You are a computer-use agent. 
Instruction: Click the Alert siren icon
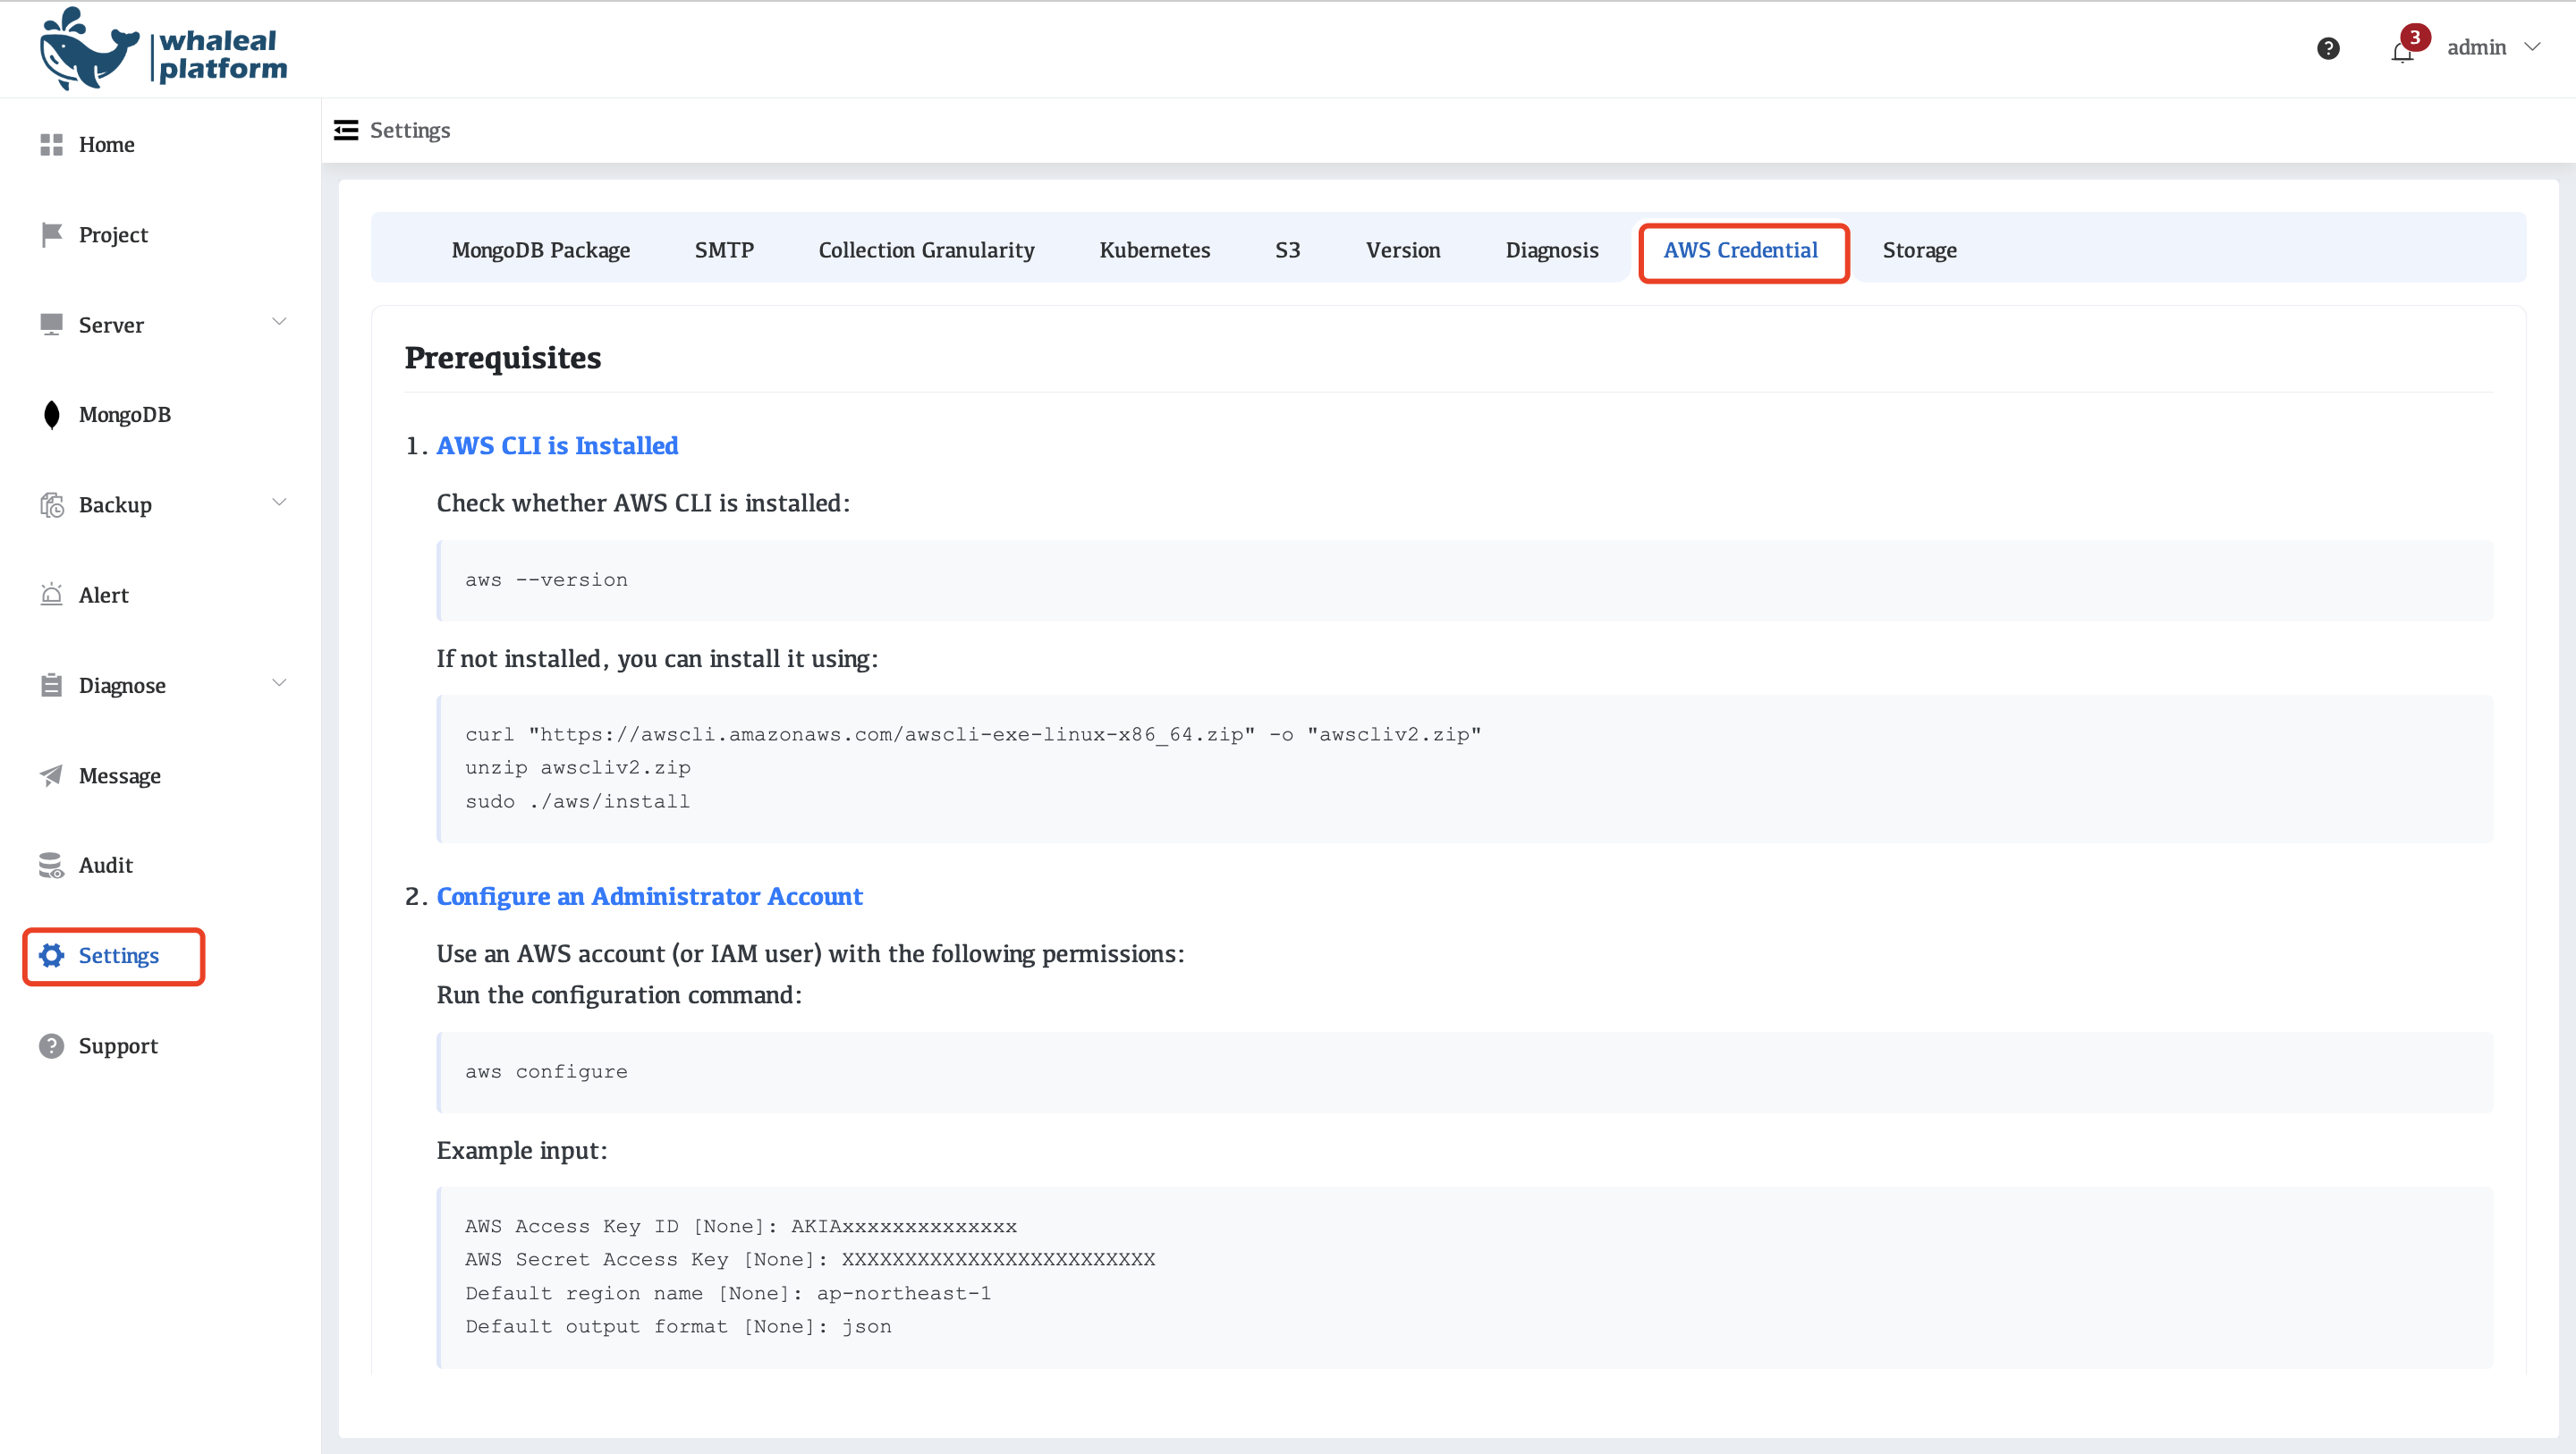point(51,595)
